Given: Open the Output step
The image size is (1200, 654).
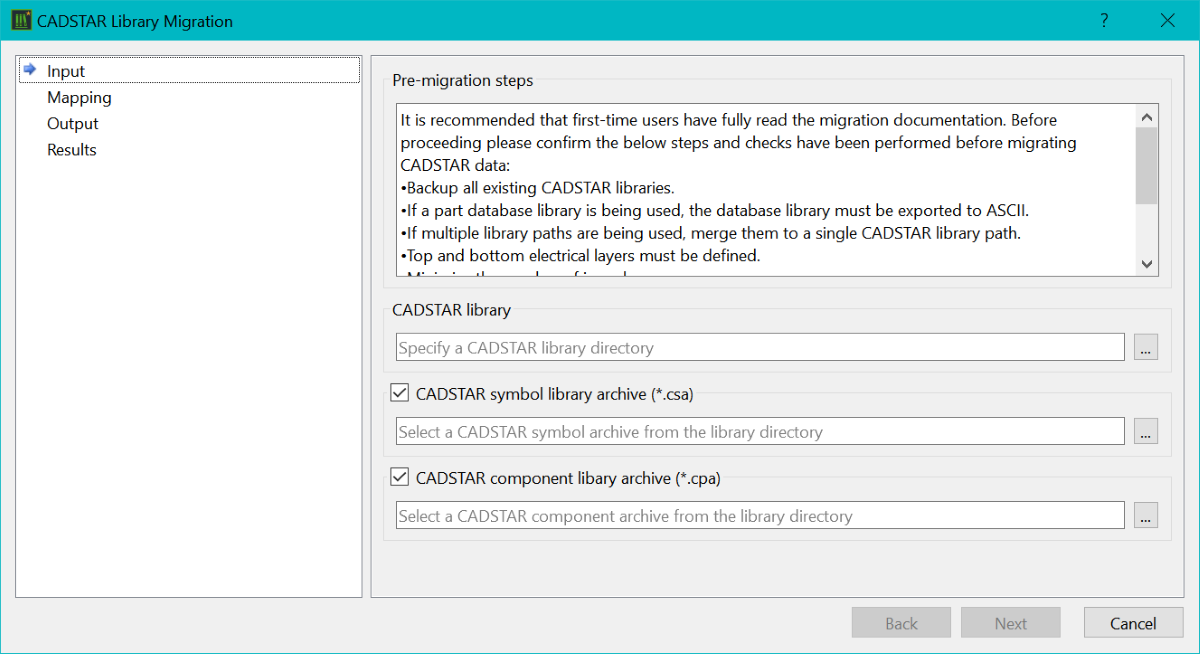Looking at the screenshot, I should point(73,124).
